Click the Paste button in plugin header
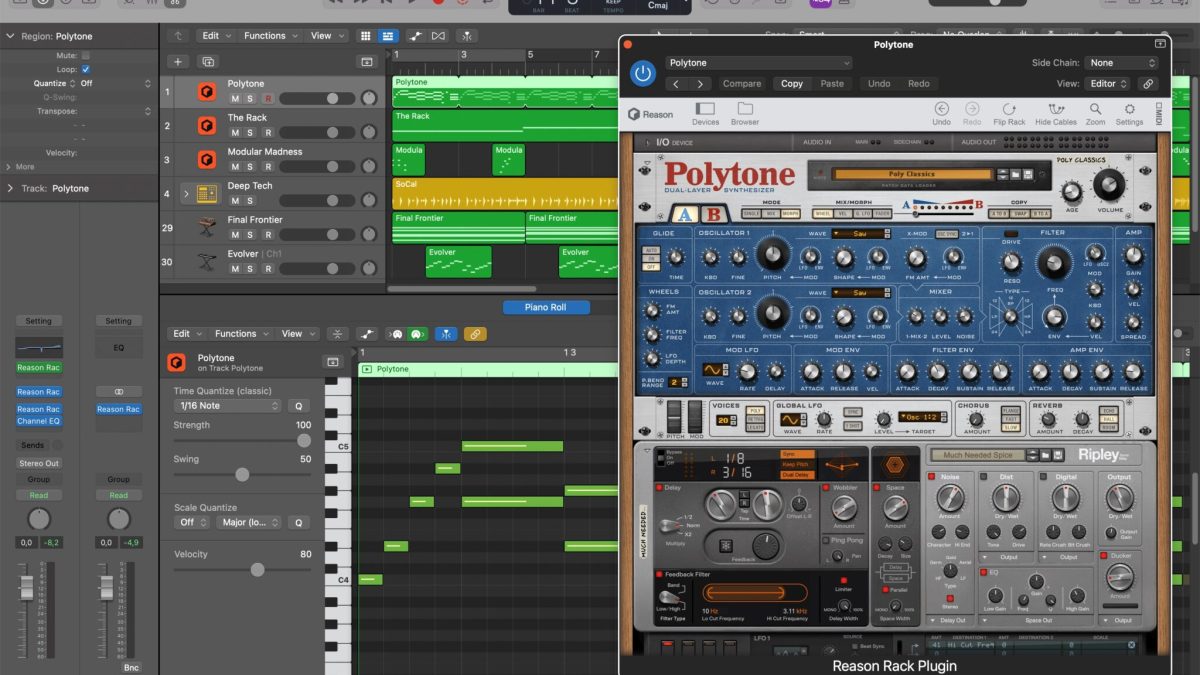 click(832, 84)
